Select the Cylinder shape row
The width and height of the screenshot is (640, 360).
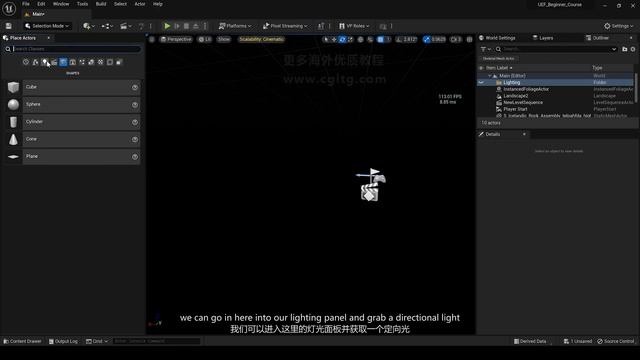click(x=73, y=122)
